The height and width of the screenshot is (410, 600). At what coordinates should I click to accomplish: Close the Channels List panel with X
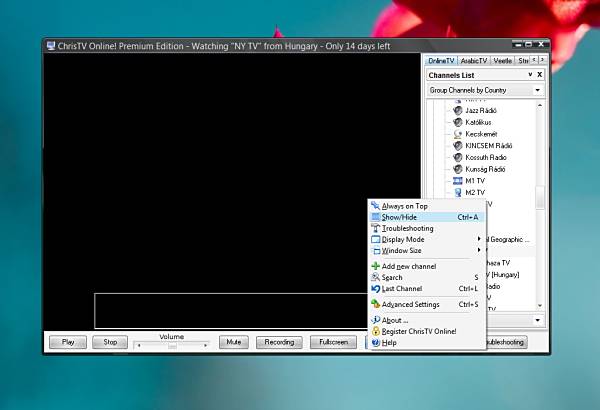(x=540, y=75)
